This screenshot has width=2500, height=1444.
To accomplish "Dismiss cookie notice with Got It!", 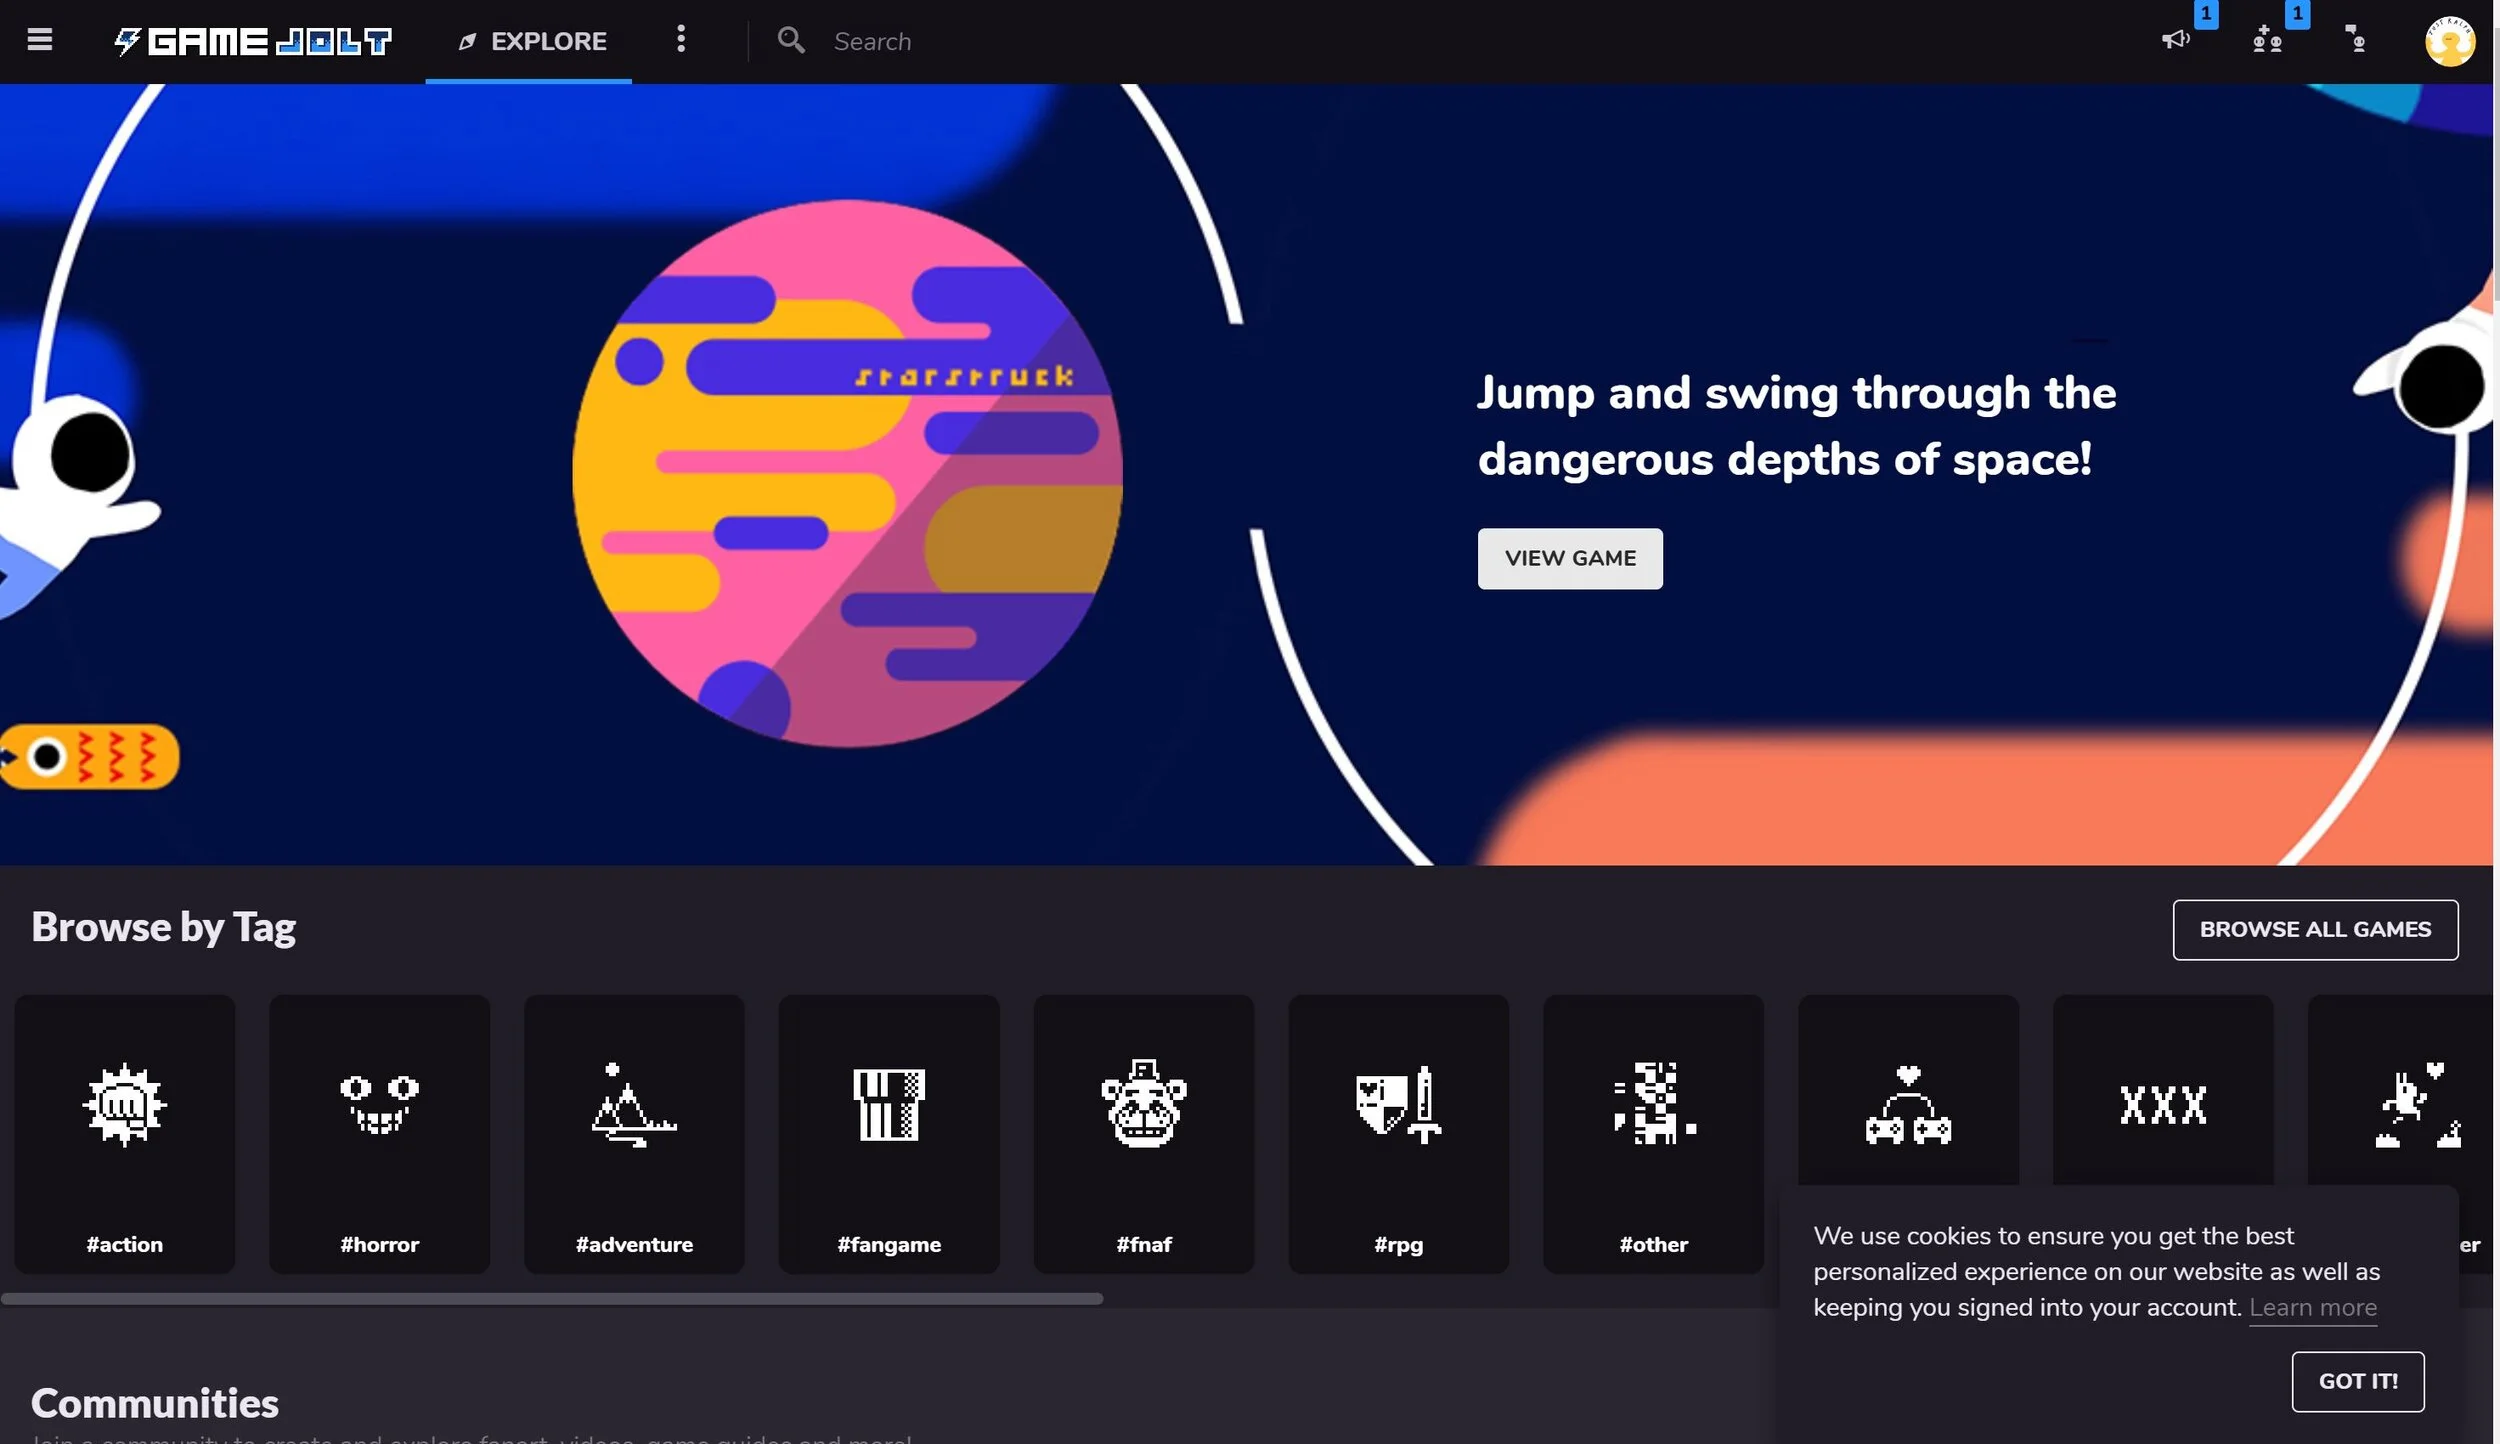I will (x=2358, y=1381).
